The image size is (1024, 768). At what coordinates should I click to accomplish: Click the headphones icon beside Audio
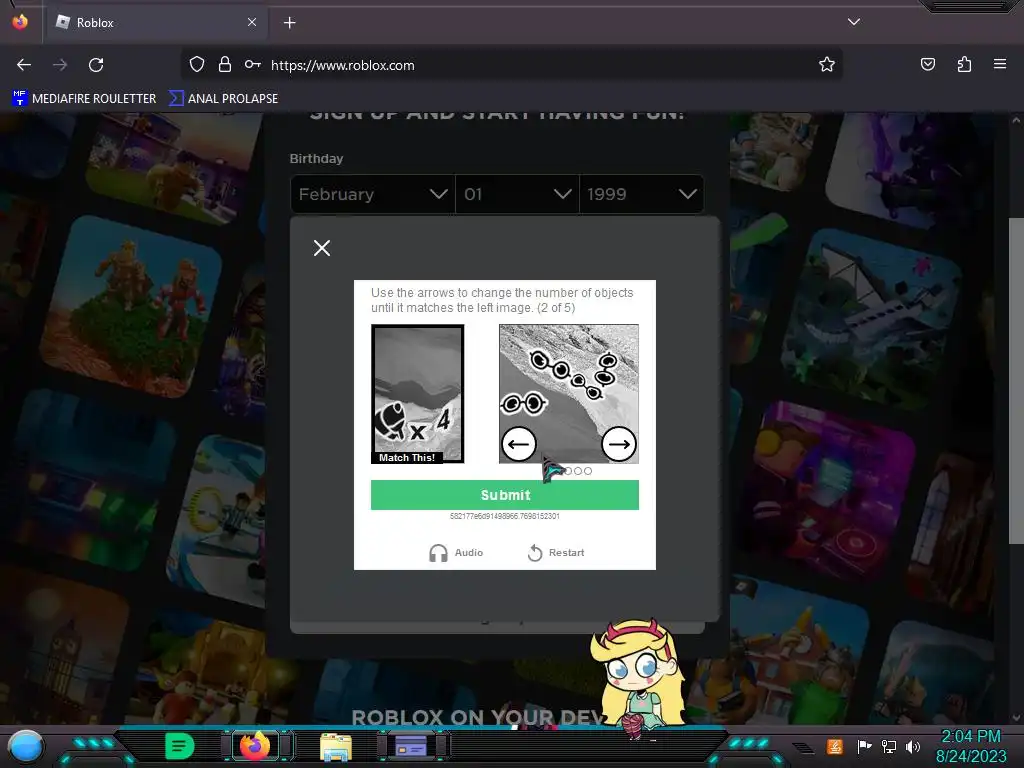[x=438, y=553]
